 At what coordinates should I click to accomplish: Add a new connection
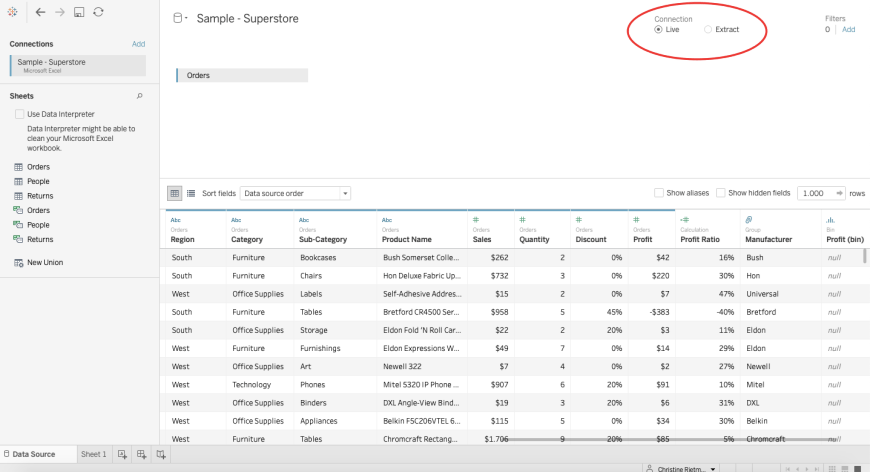click(138, 44)
